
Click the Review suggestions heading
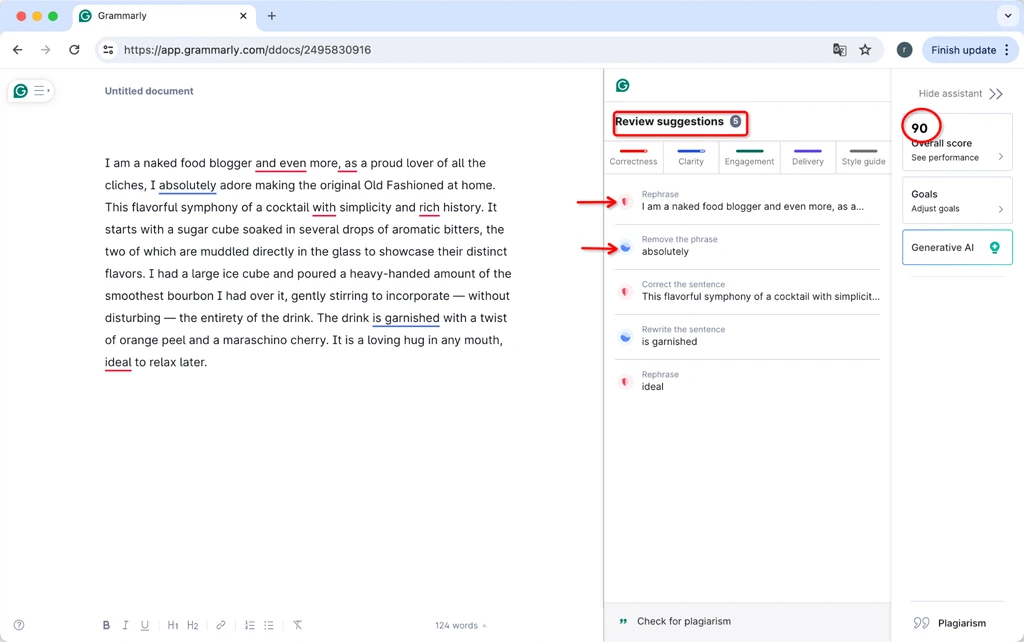(669, 121)
